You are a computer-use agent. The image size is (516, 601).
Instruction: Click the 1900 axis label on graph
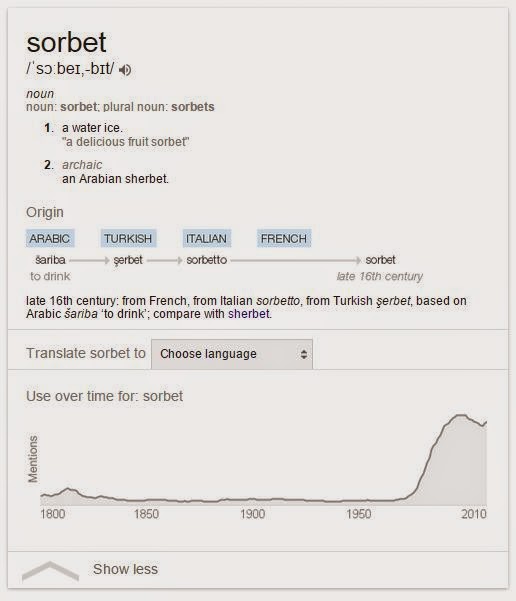click(x=253, y=514)
